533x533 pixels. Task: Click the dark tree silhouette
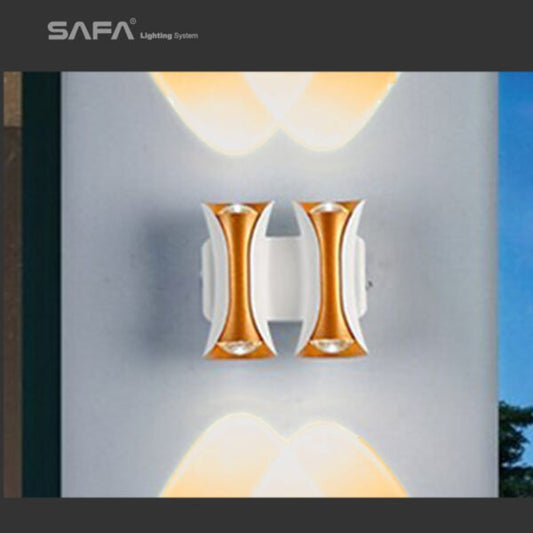pyautogui.click(x=515, y=450)
